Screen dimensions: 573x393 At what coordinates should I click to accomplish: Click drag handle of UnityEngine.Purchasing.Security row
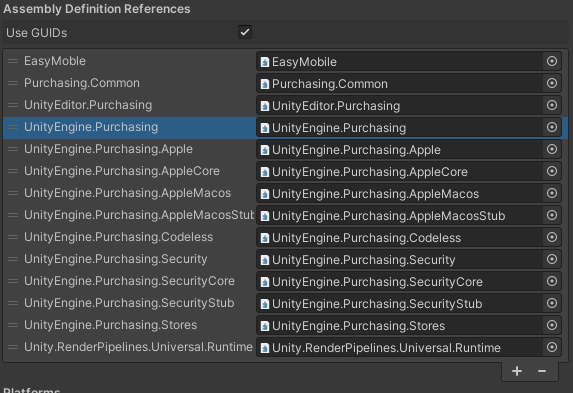[x=13, y=259]
